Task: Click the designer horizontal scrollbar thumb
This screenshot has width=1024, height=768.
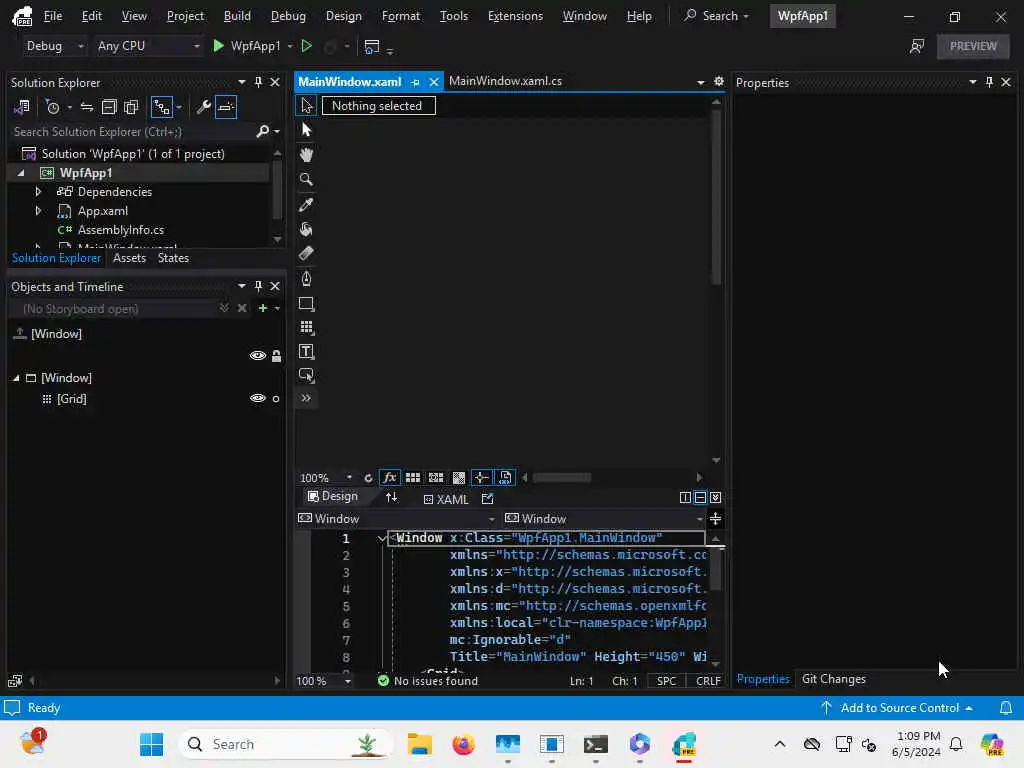Action: (562, 478)
